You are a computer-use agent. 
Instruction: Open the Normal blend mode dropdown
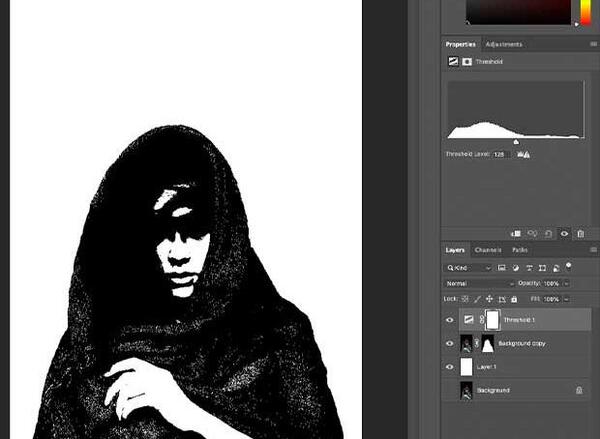[480, 284]
